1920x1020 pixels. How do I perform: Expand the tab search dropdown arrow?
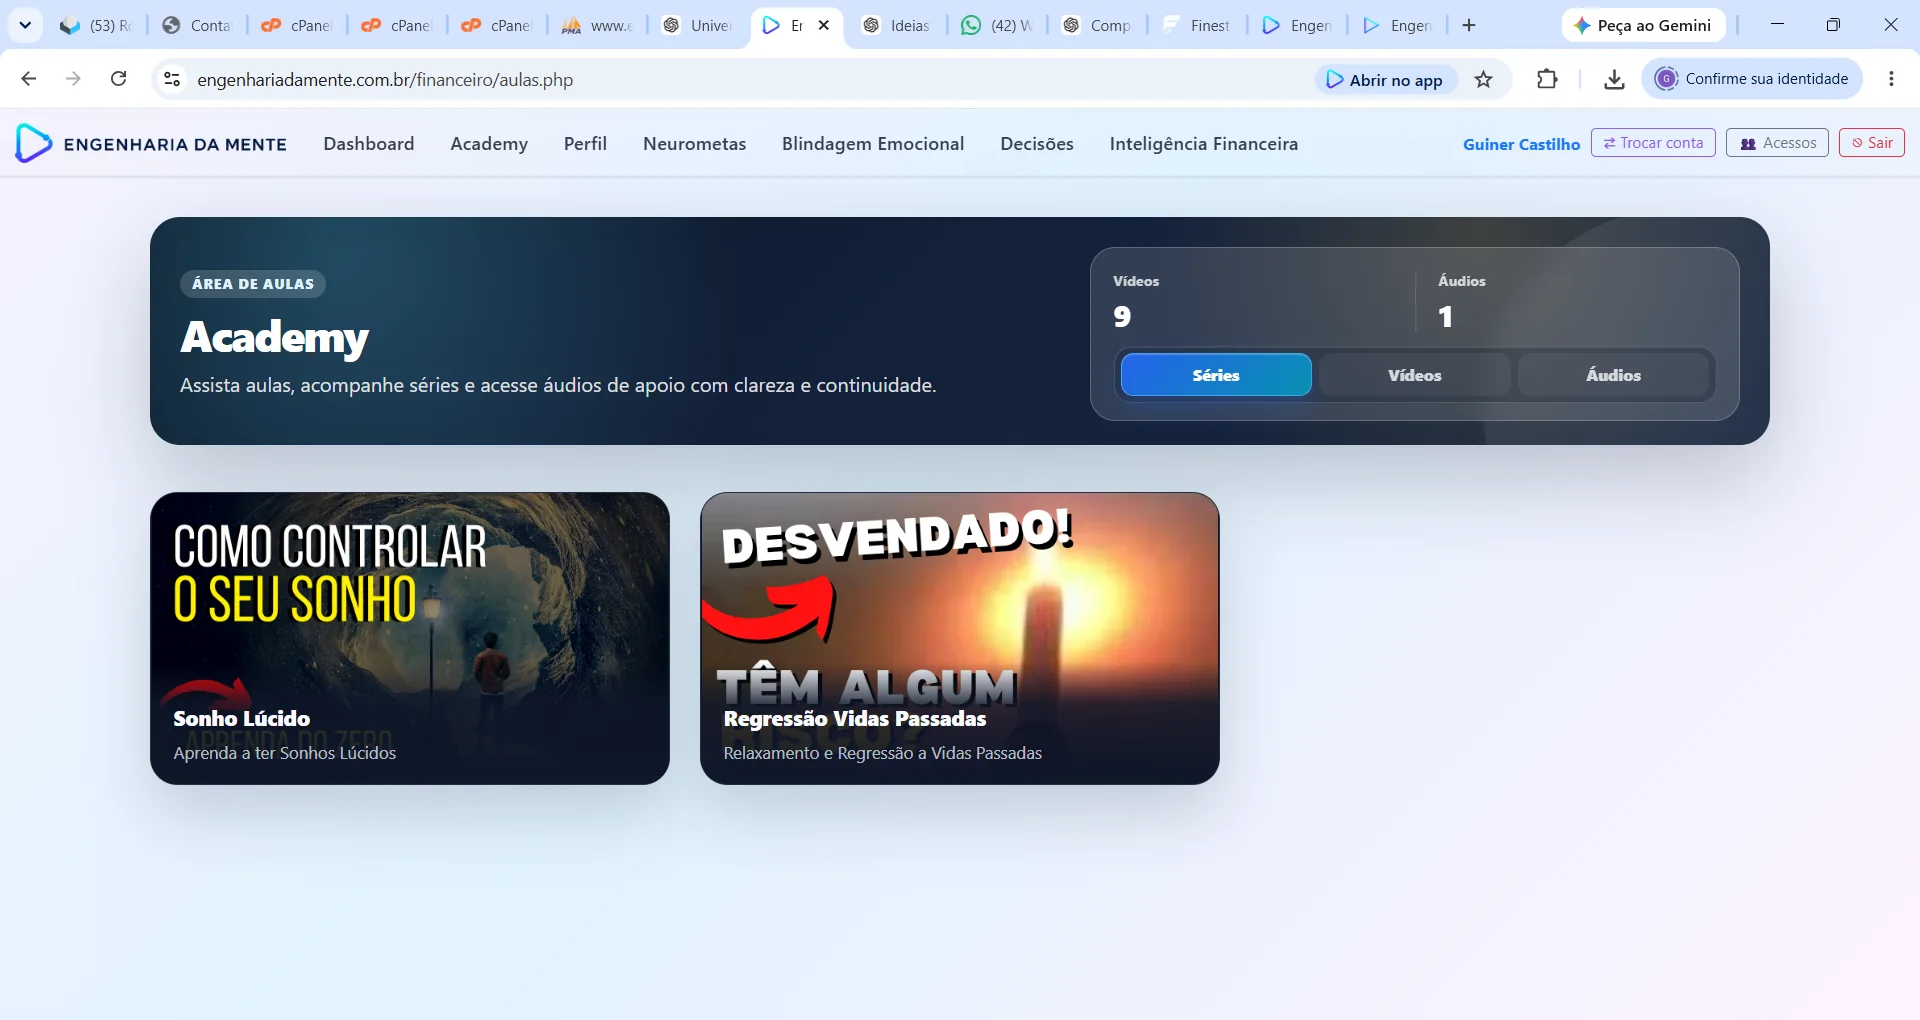pos(25,26)
